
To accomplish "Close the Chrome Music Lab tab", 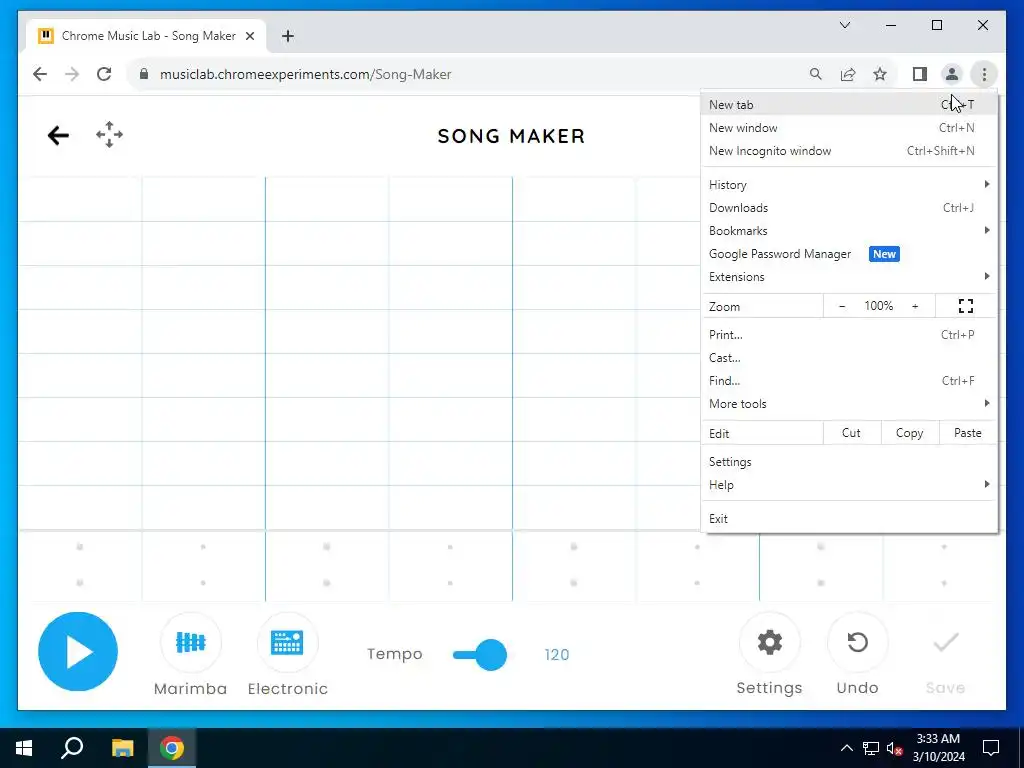I will 249,36.
